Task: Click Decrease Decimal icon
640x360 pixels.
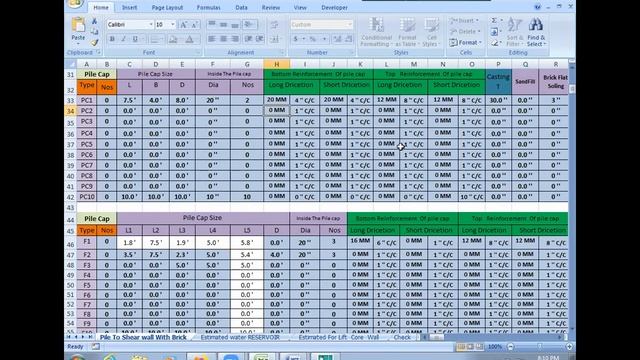Action: (x=349, y=39)
